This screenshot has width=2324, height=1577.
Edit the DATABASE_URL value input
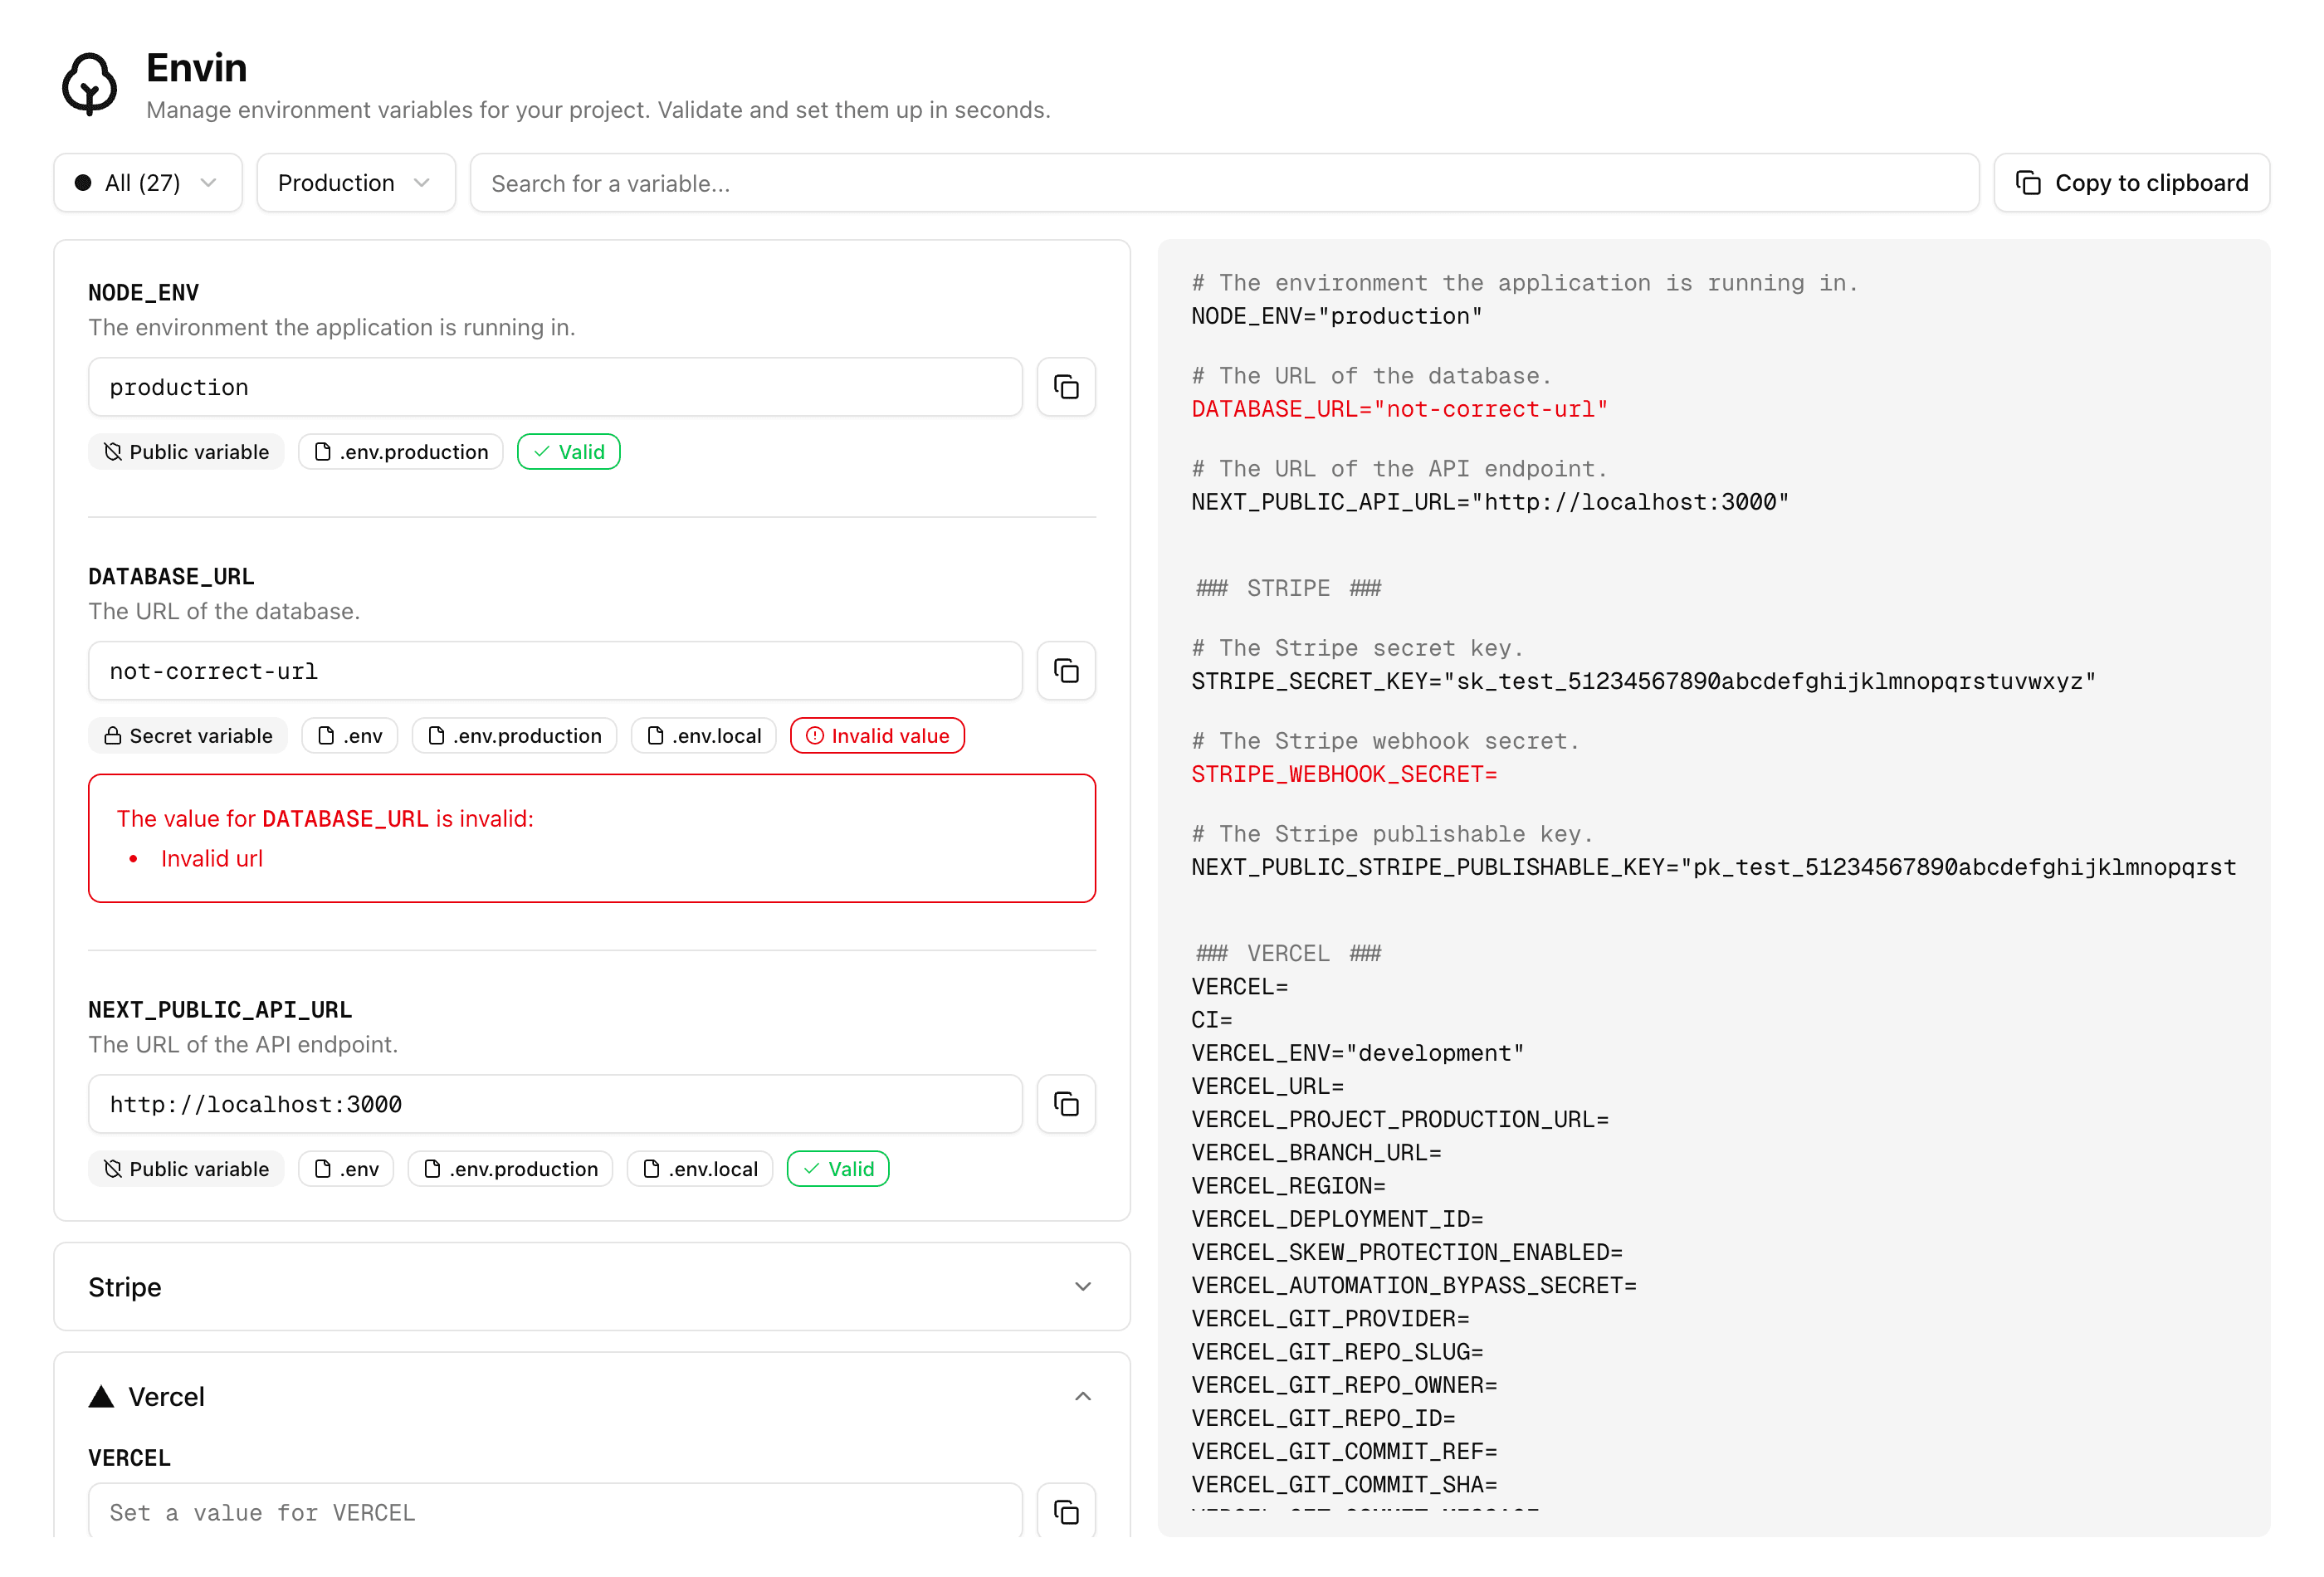click(x=555, y=671)
